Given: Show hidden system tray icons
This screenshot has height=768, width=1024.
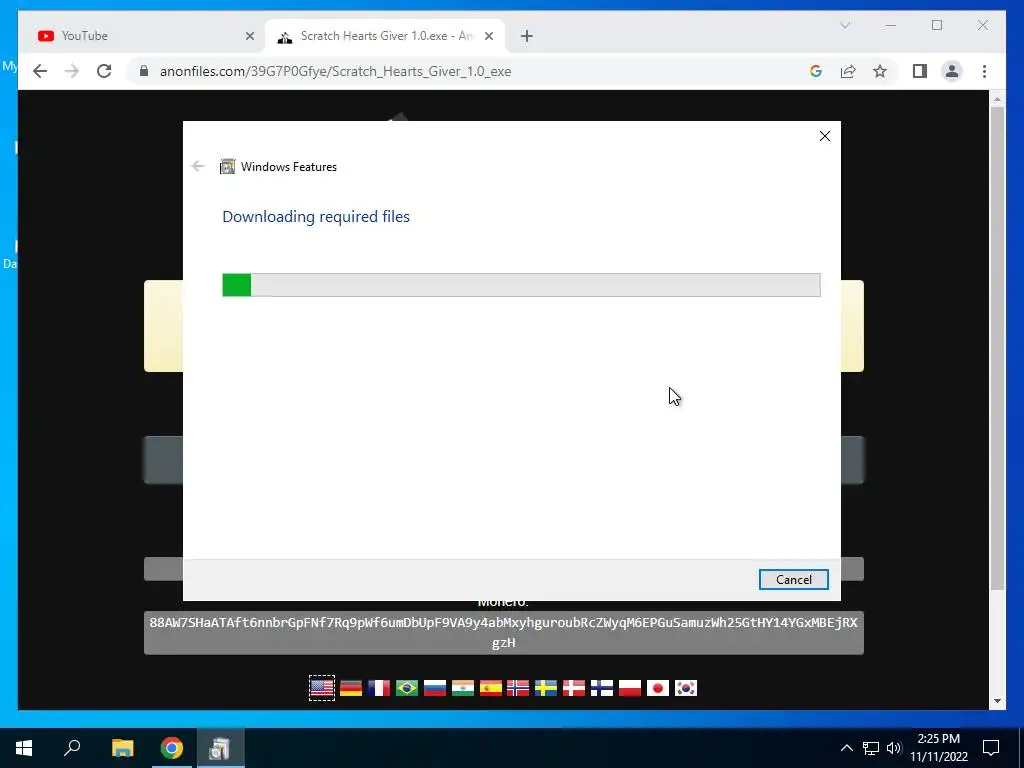Looking at the screenshot, I should coord(846,748).
